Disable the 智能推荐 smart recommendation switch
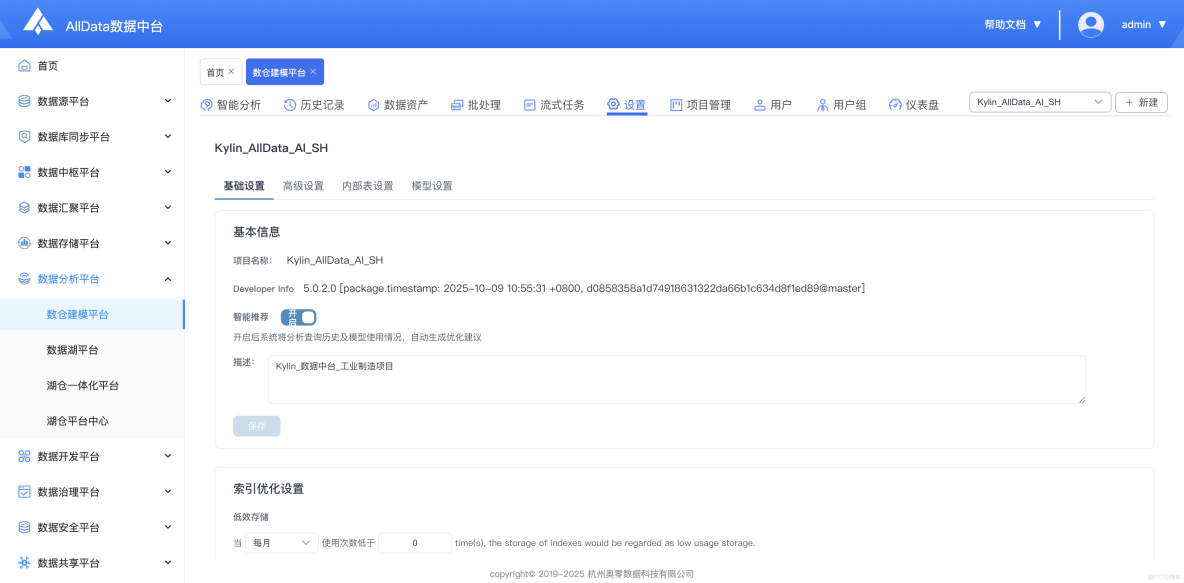 point(299,315)
